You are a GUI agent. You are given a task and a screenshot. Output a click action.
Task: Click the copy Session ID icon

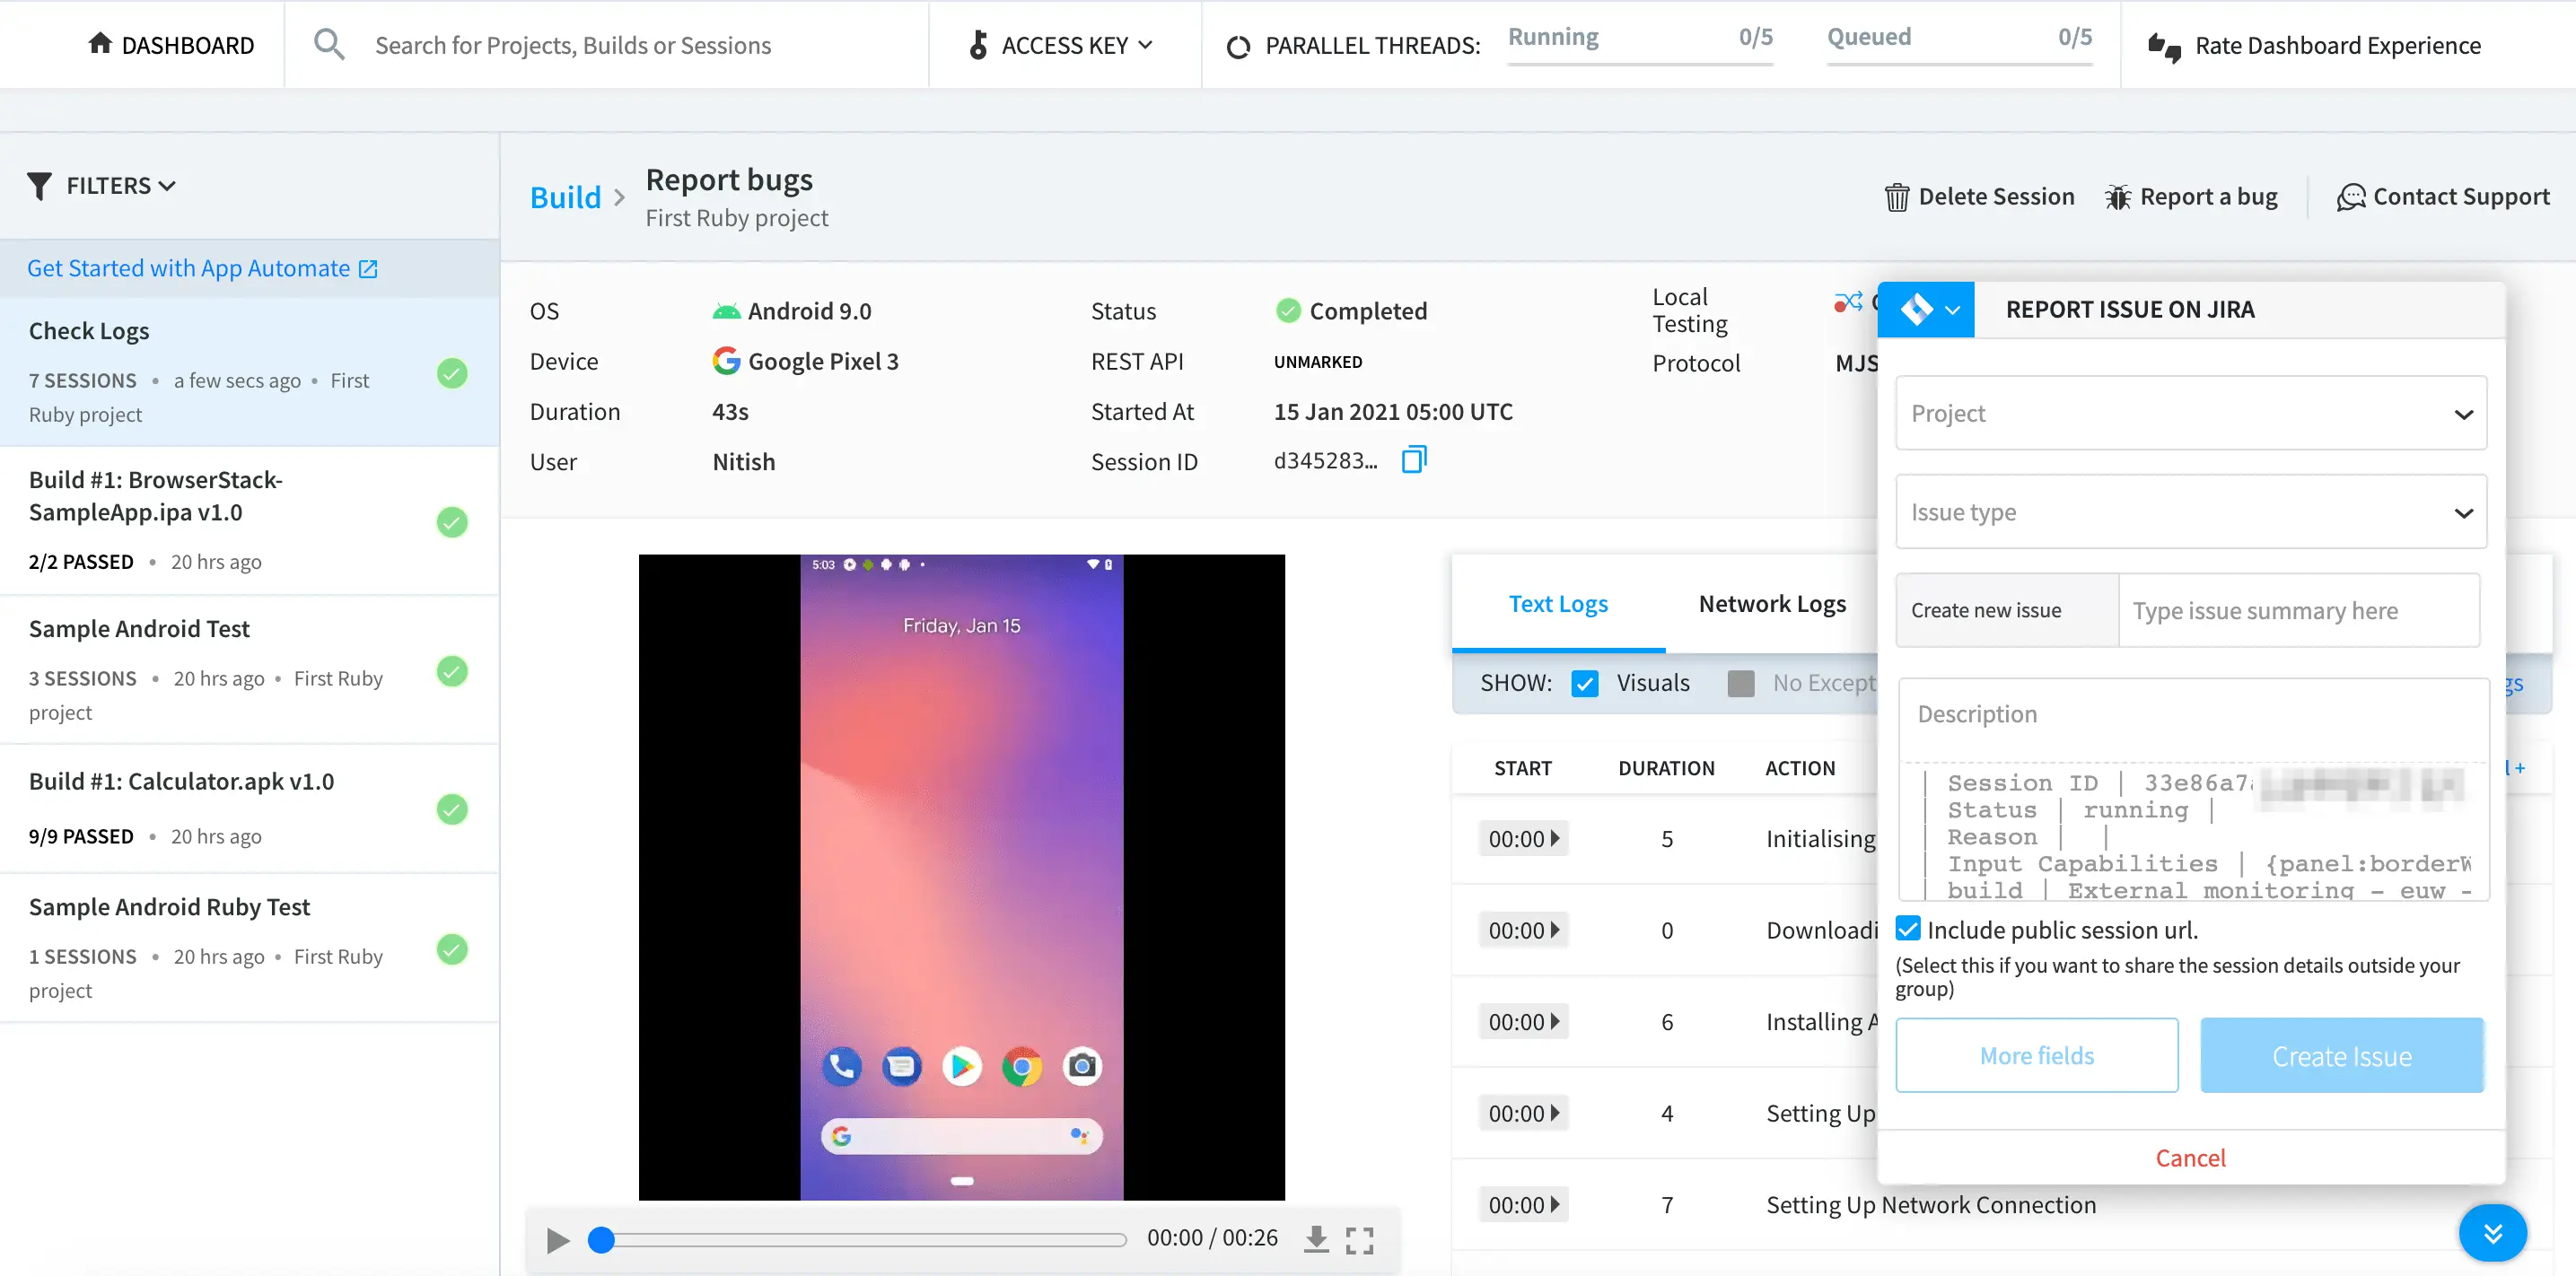coord(1413,460)
